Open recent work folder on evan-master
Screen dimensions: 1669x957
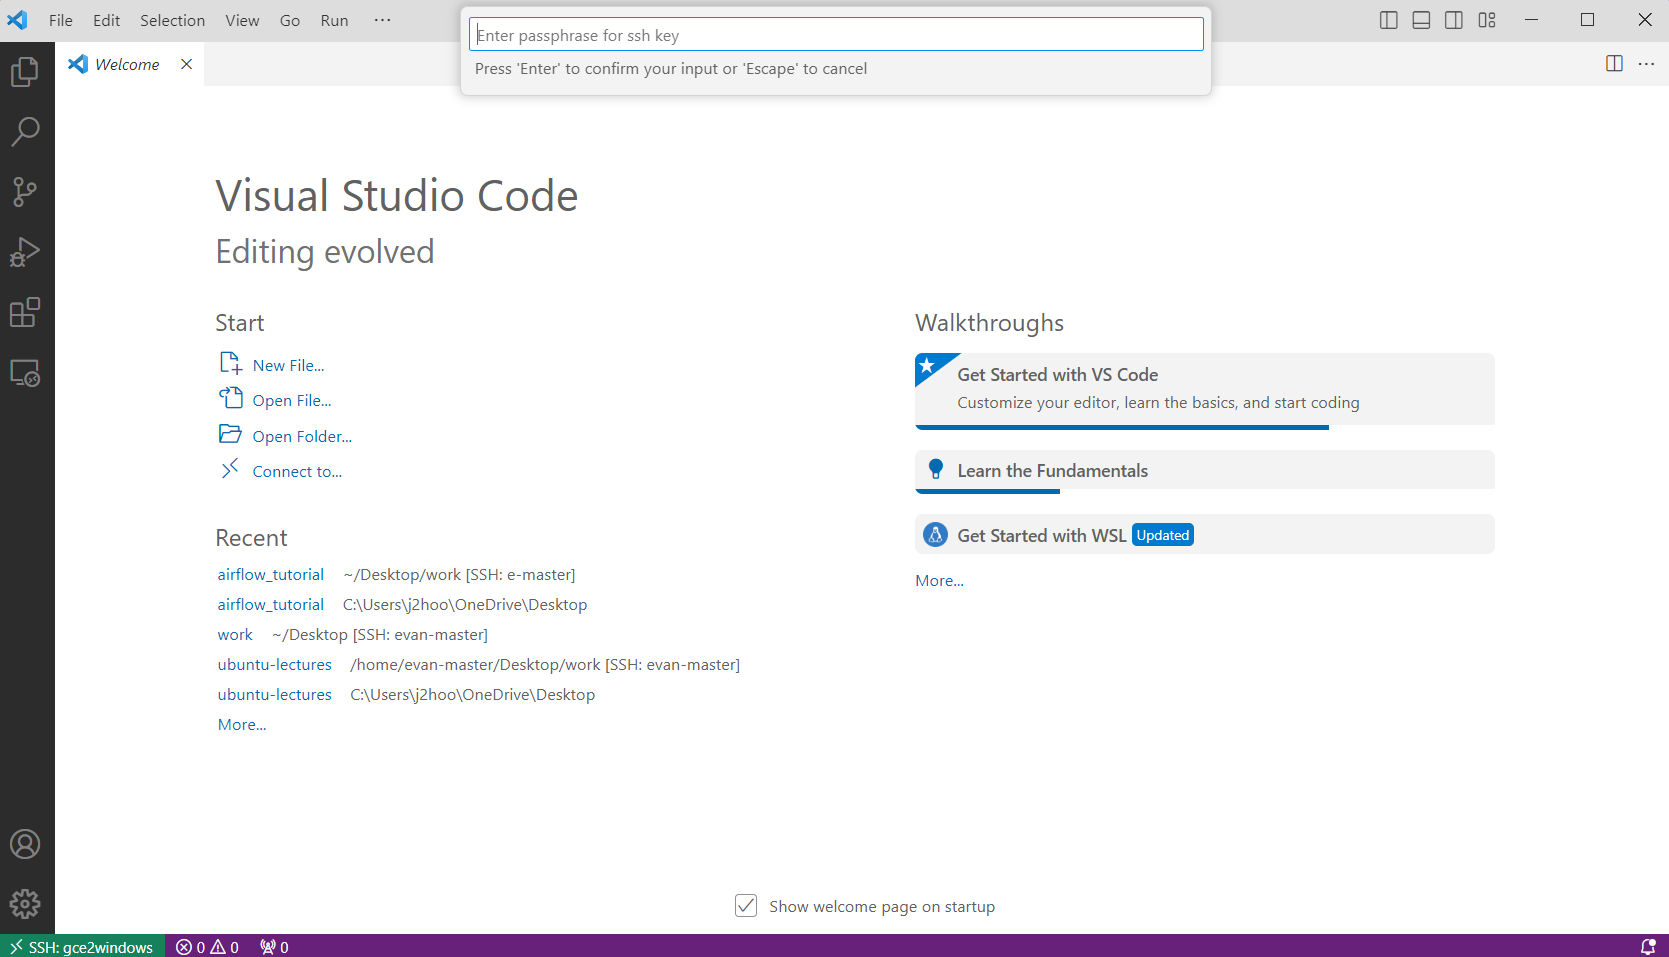pos(235,635)
